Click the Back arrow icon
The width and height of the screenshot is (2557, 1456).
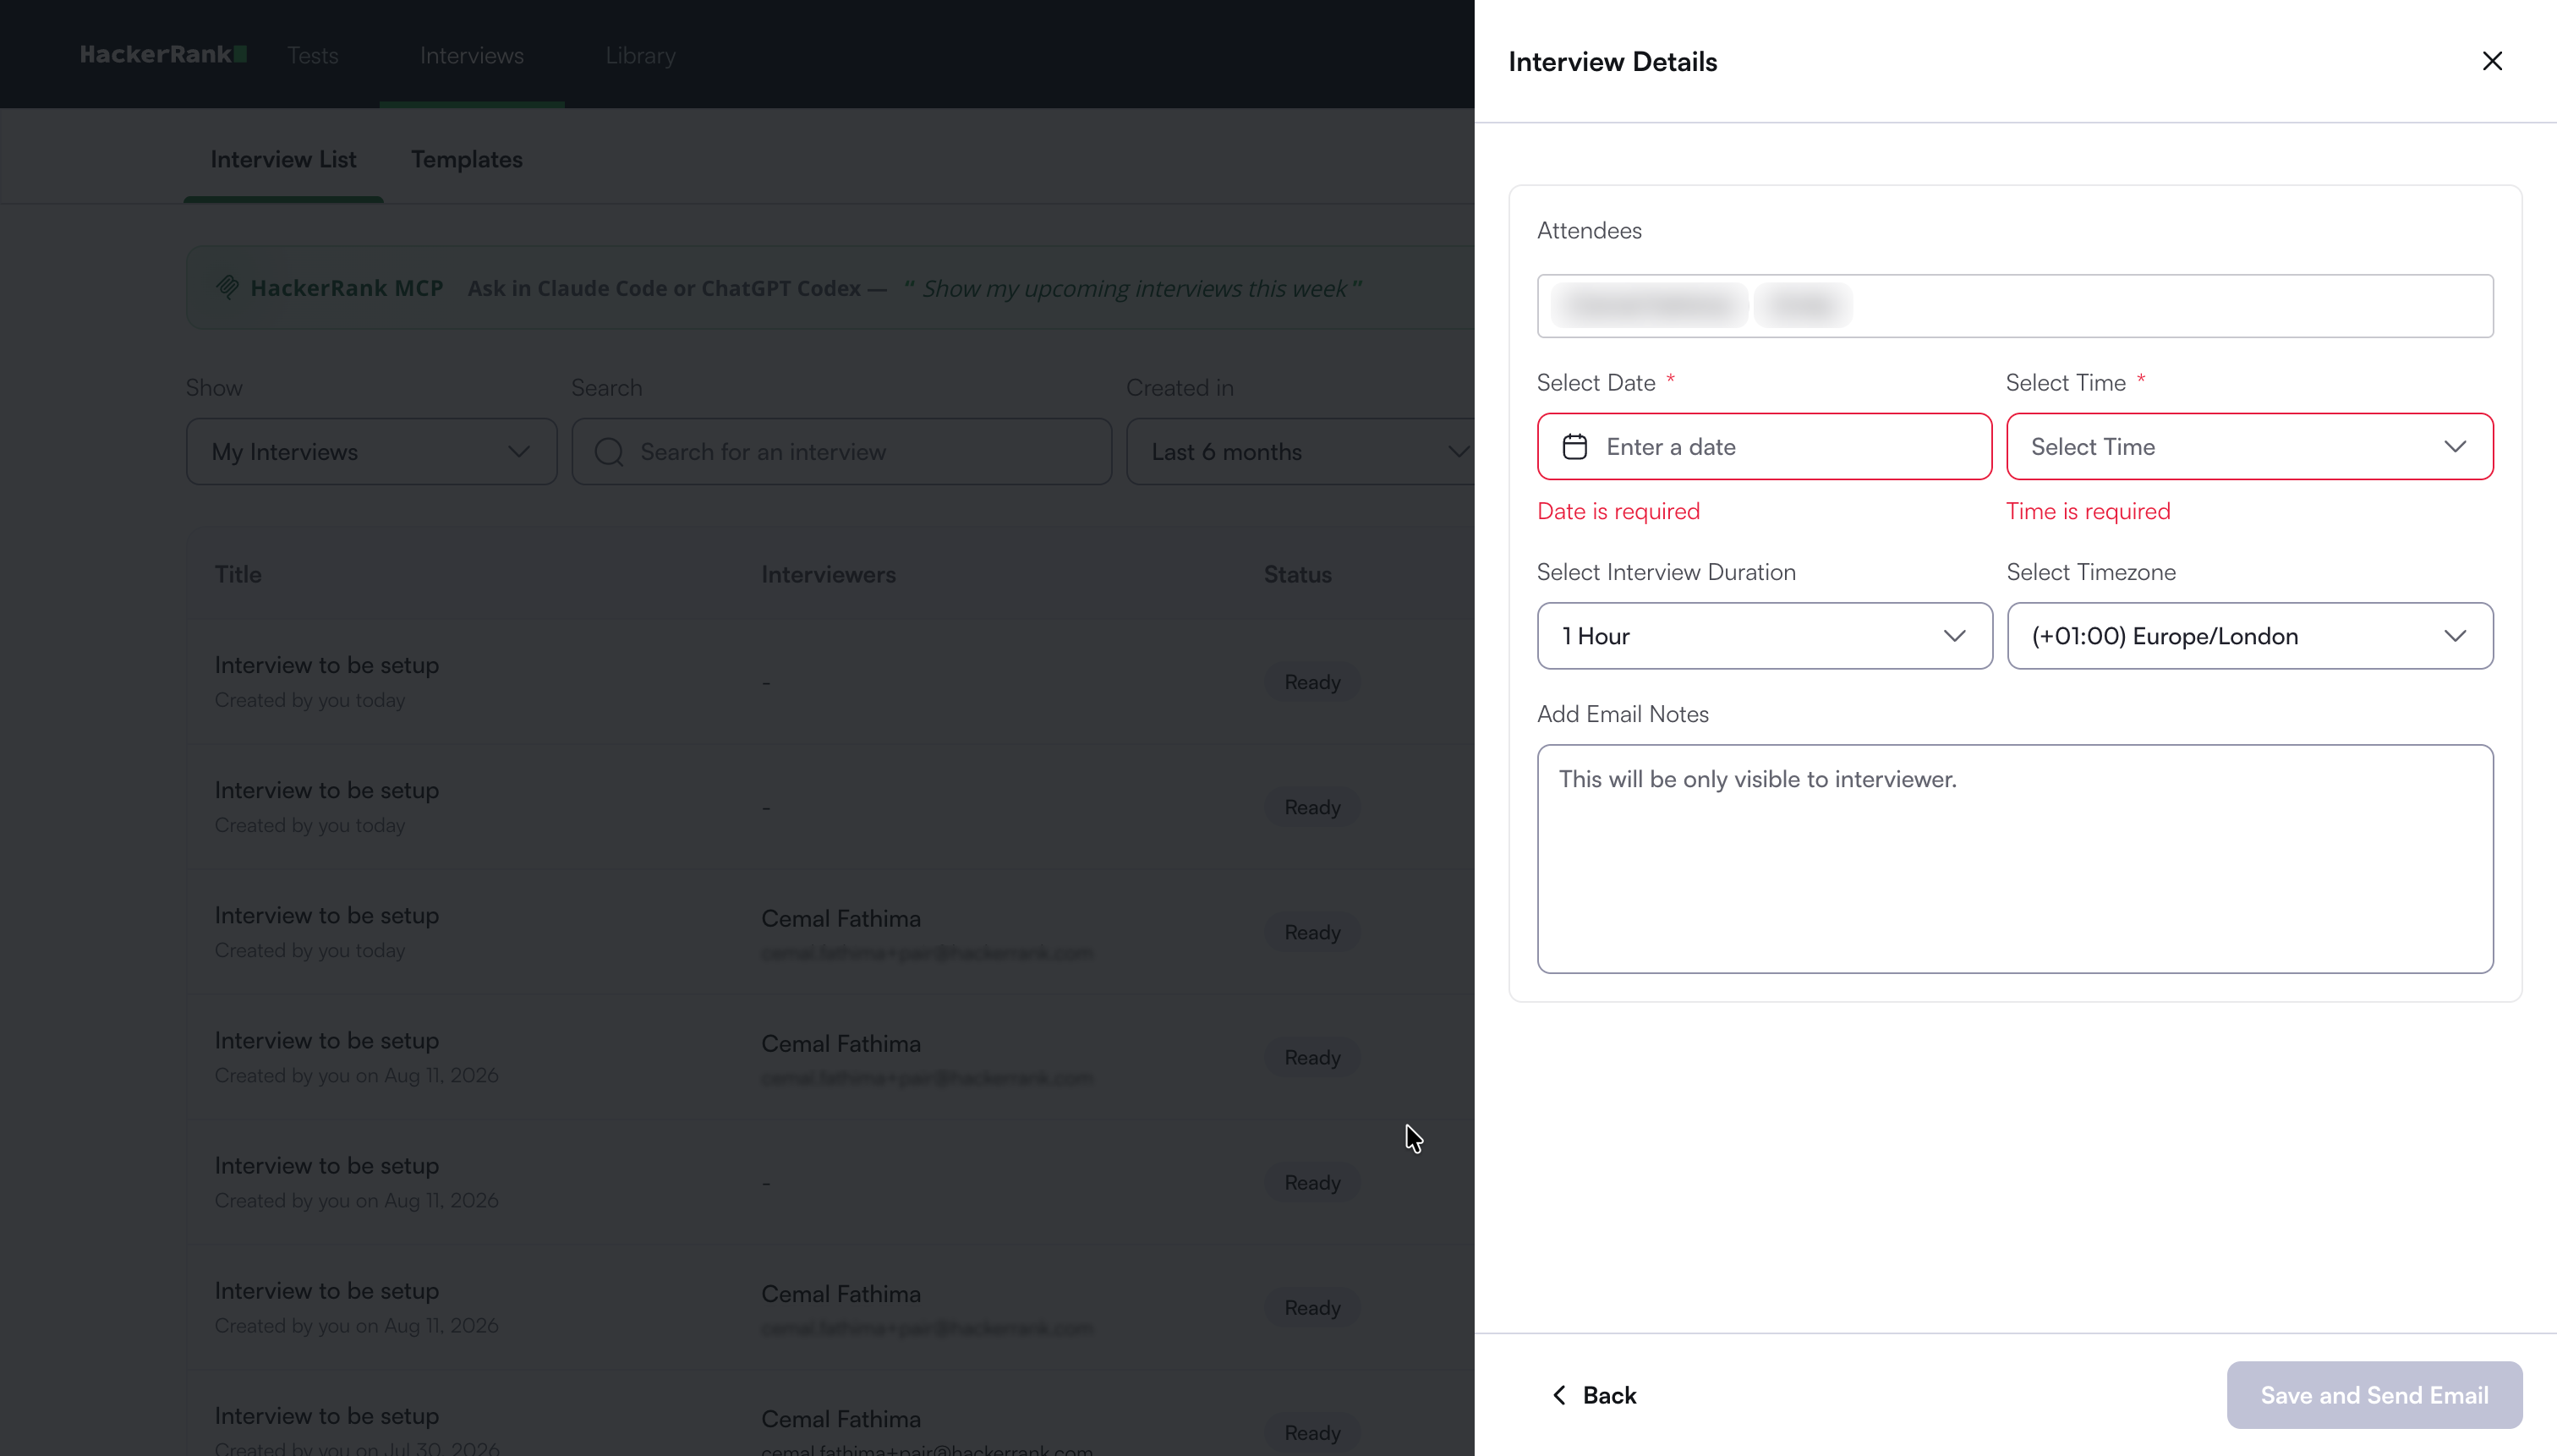tap(1560, 1395)
